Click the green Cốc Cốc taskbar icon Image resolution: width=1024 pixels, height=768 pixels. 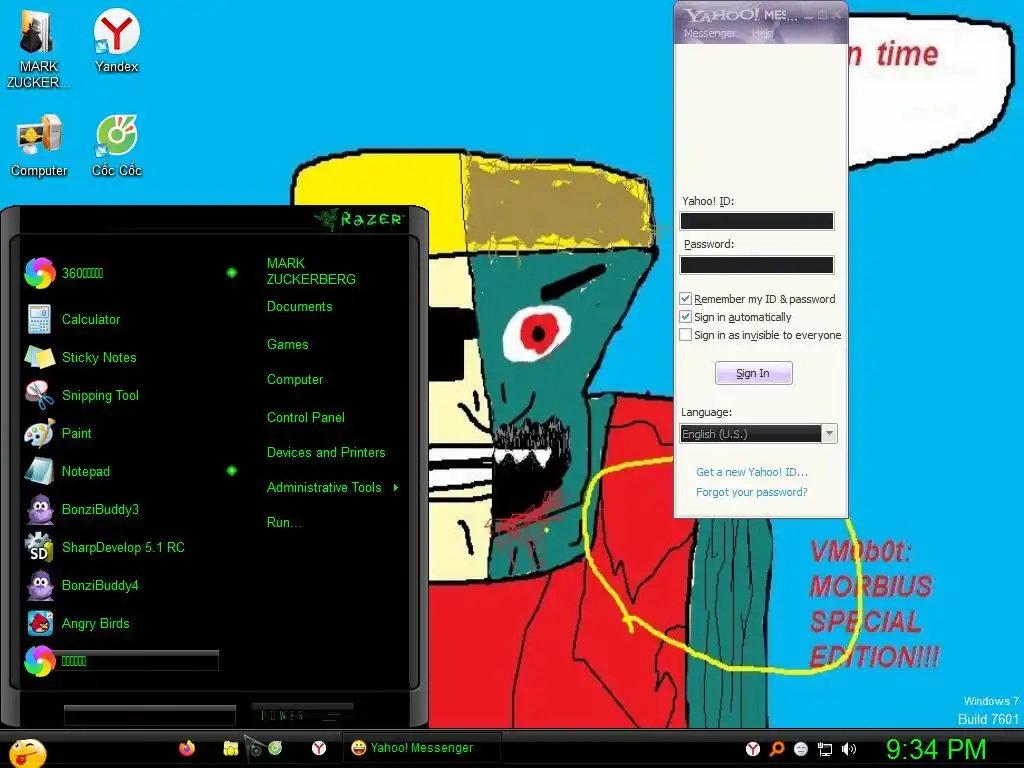[x=275, y=748]
